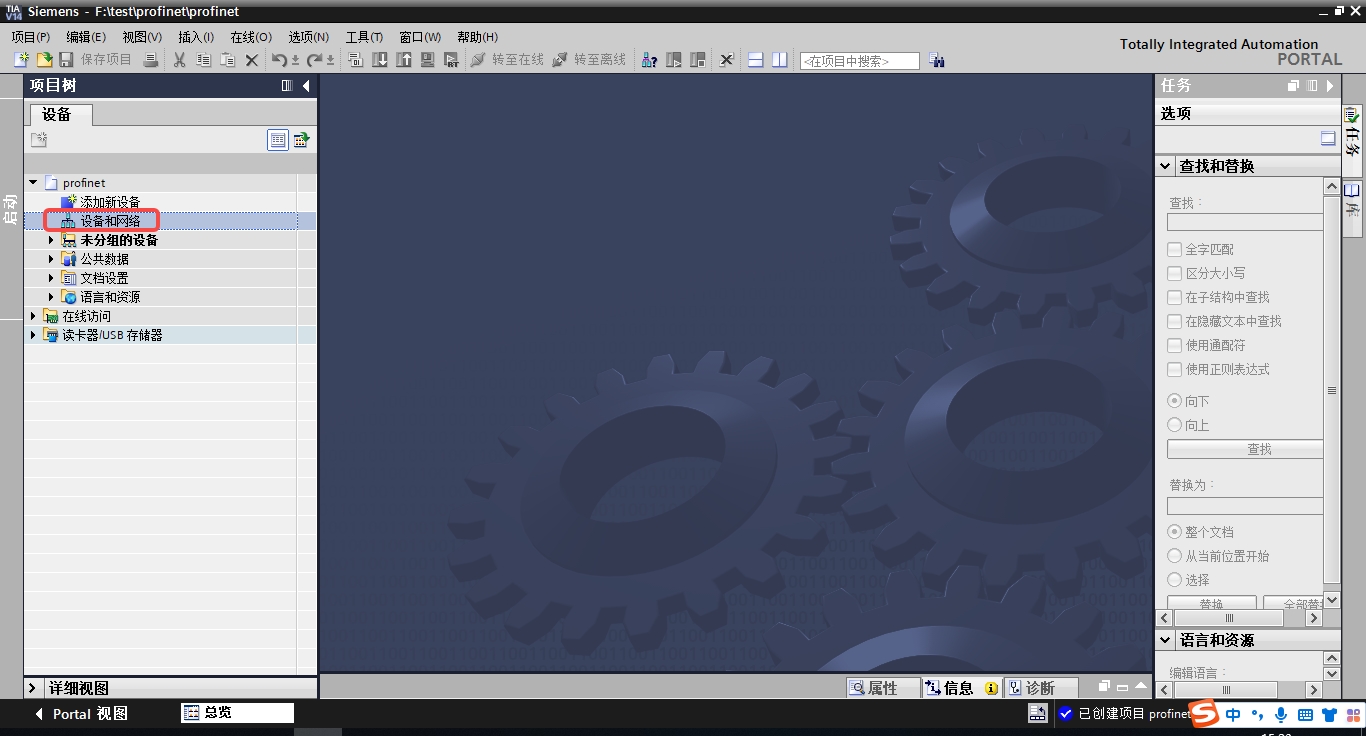Click the save project disk icon
This screenshot has height=736, width=1366.
tap(66, 60)
